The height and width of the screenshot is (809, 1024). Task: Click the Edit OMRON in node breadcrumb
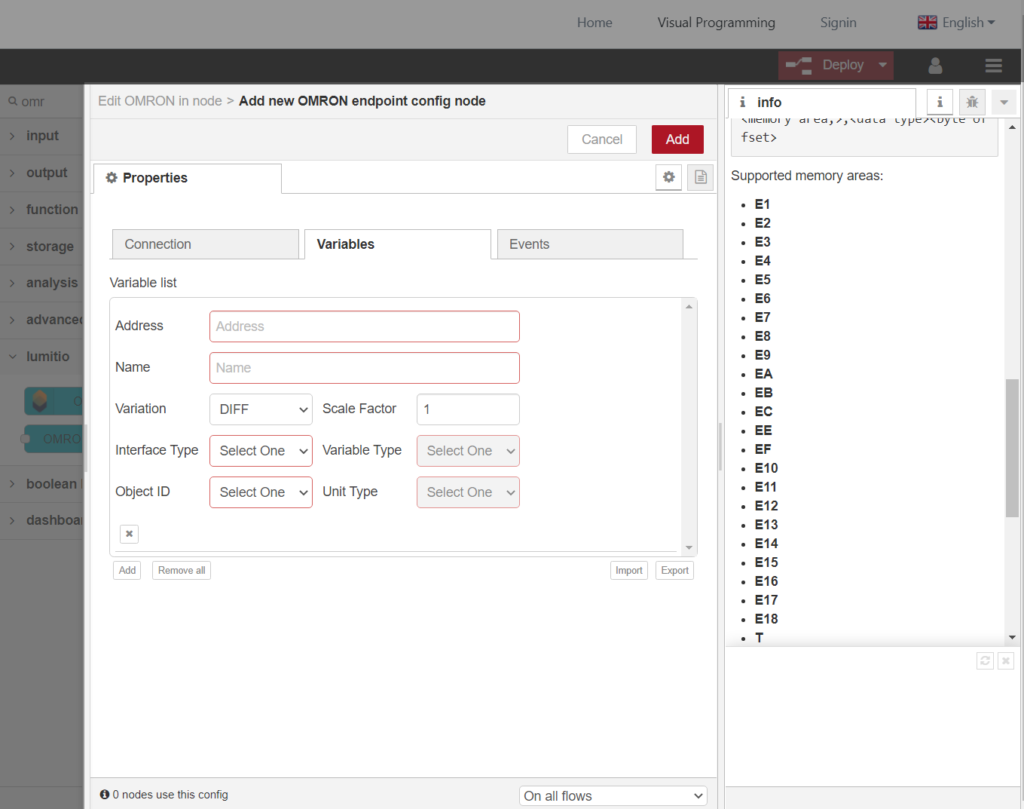click(x=160, y=101)
